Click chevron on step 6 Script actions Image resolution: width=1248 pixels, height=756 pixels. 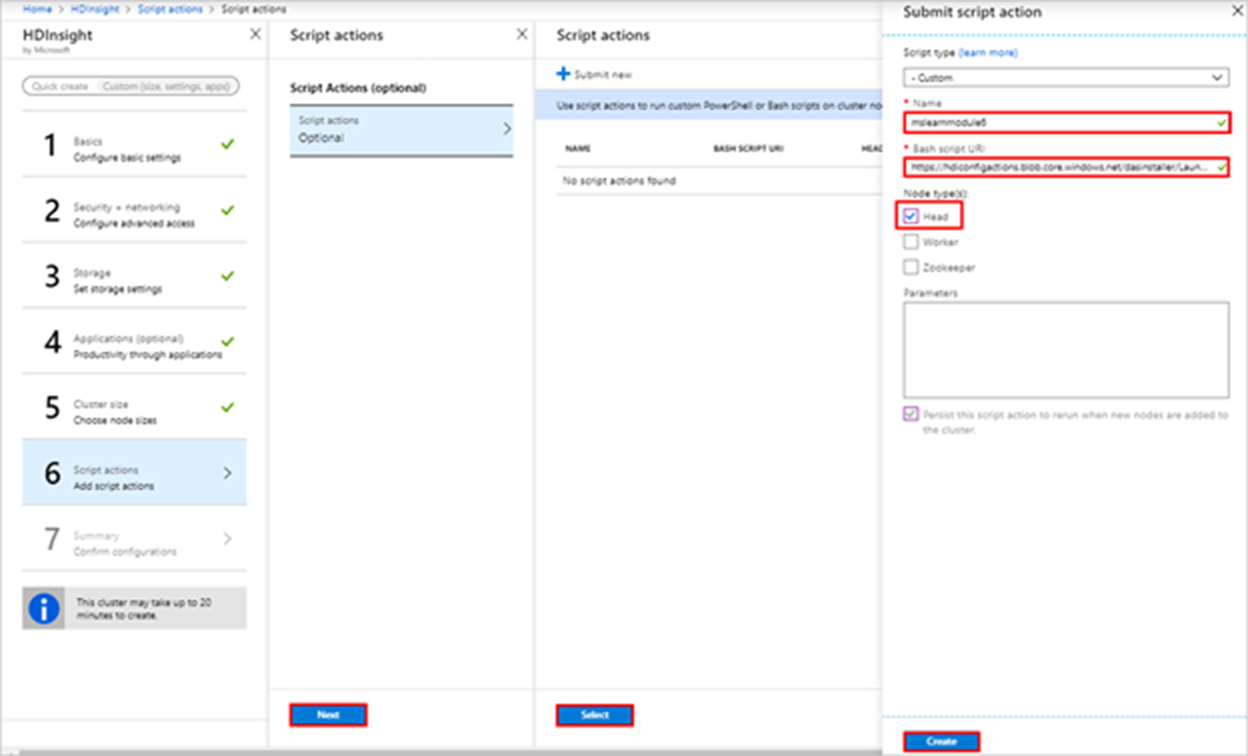(227, 473)
